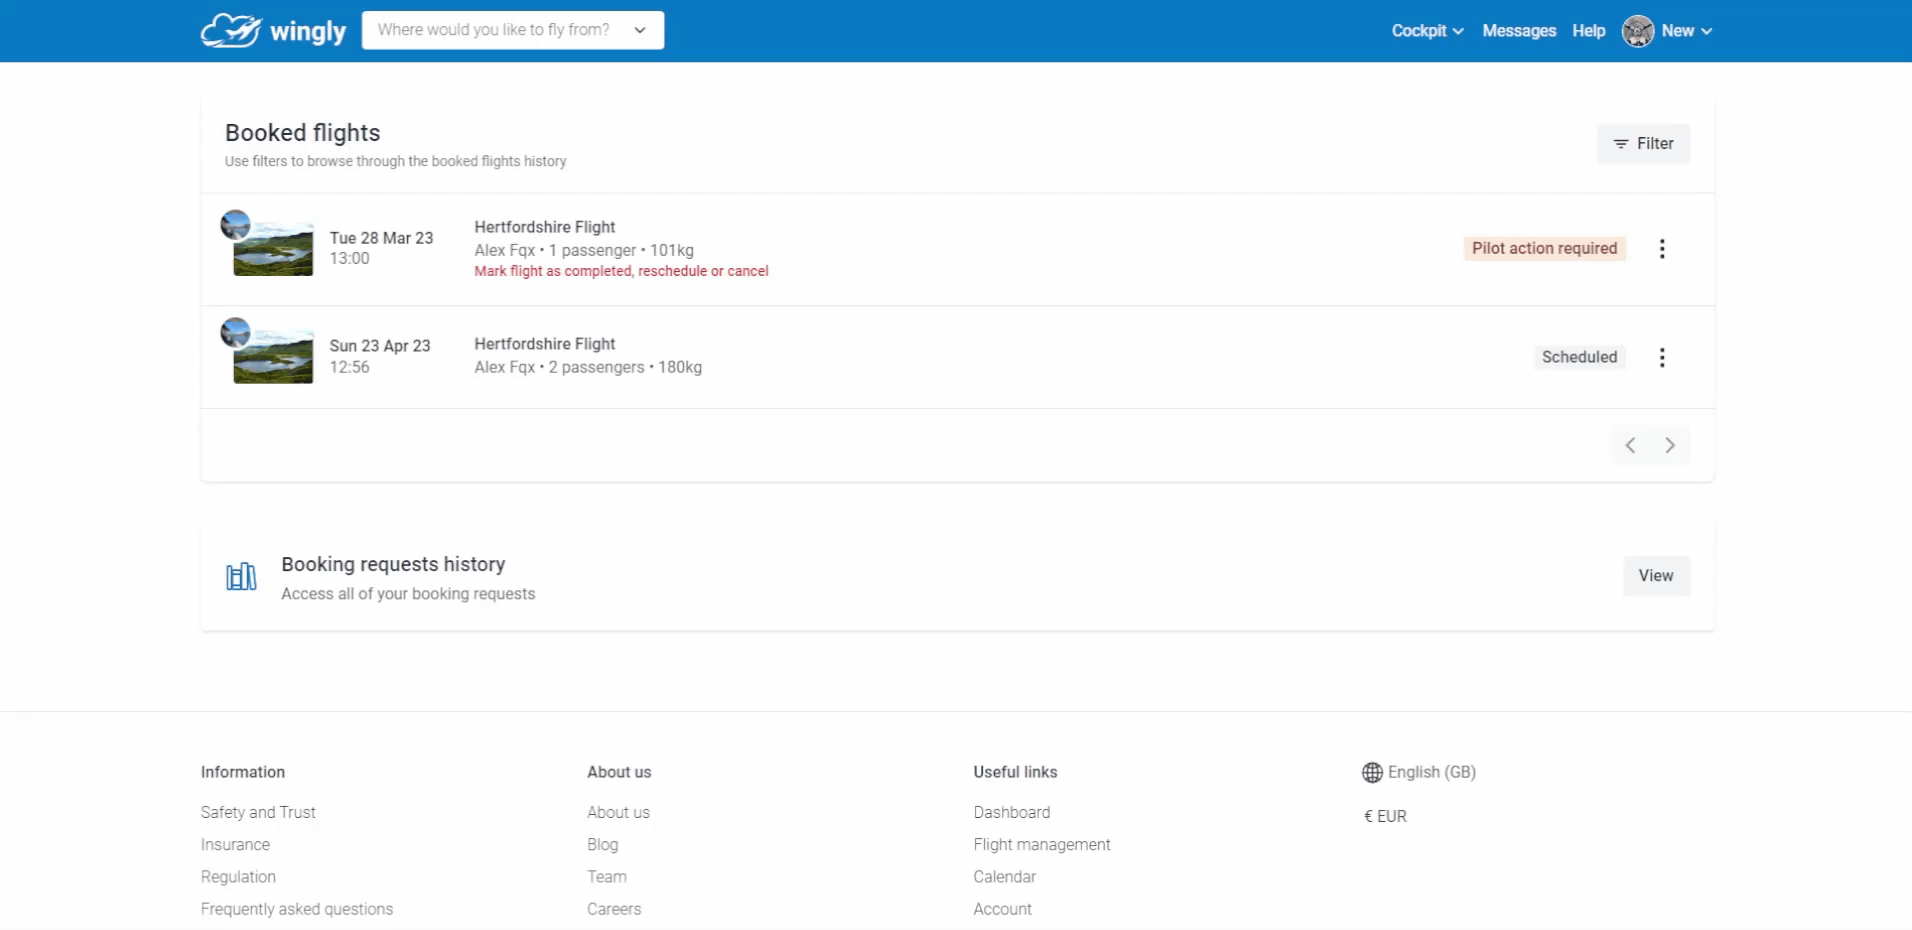Open the 'About us' footer link
This screenshot has height=930, width=1912.
pyautogui.click(x=618, y=812)
